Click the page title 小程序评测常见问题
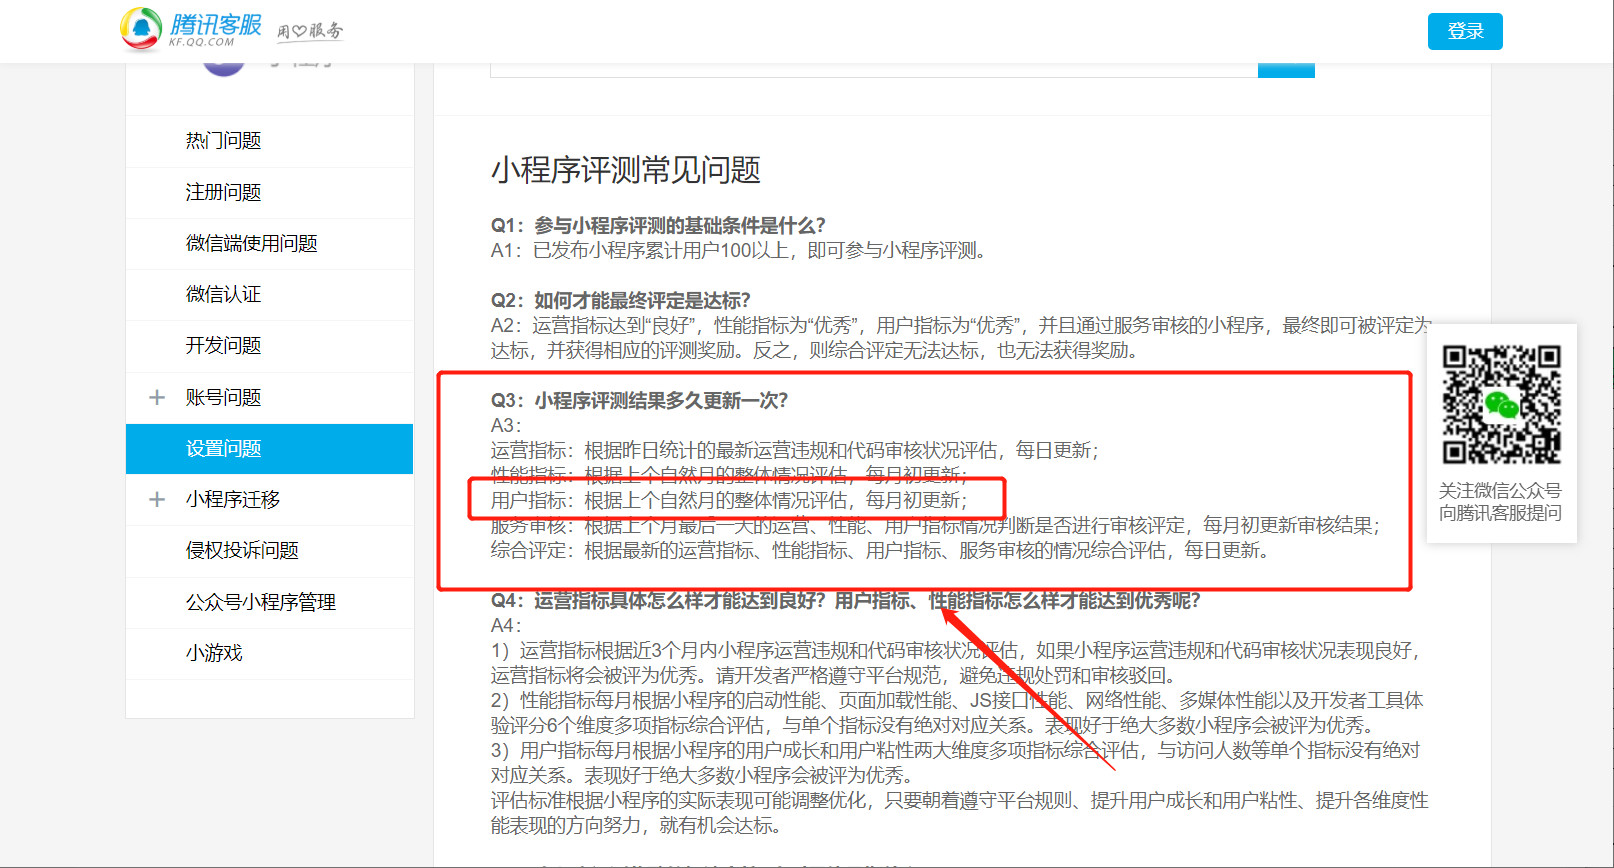Screen dimensions: 1614x868 pos(625,170)
